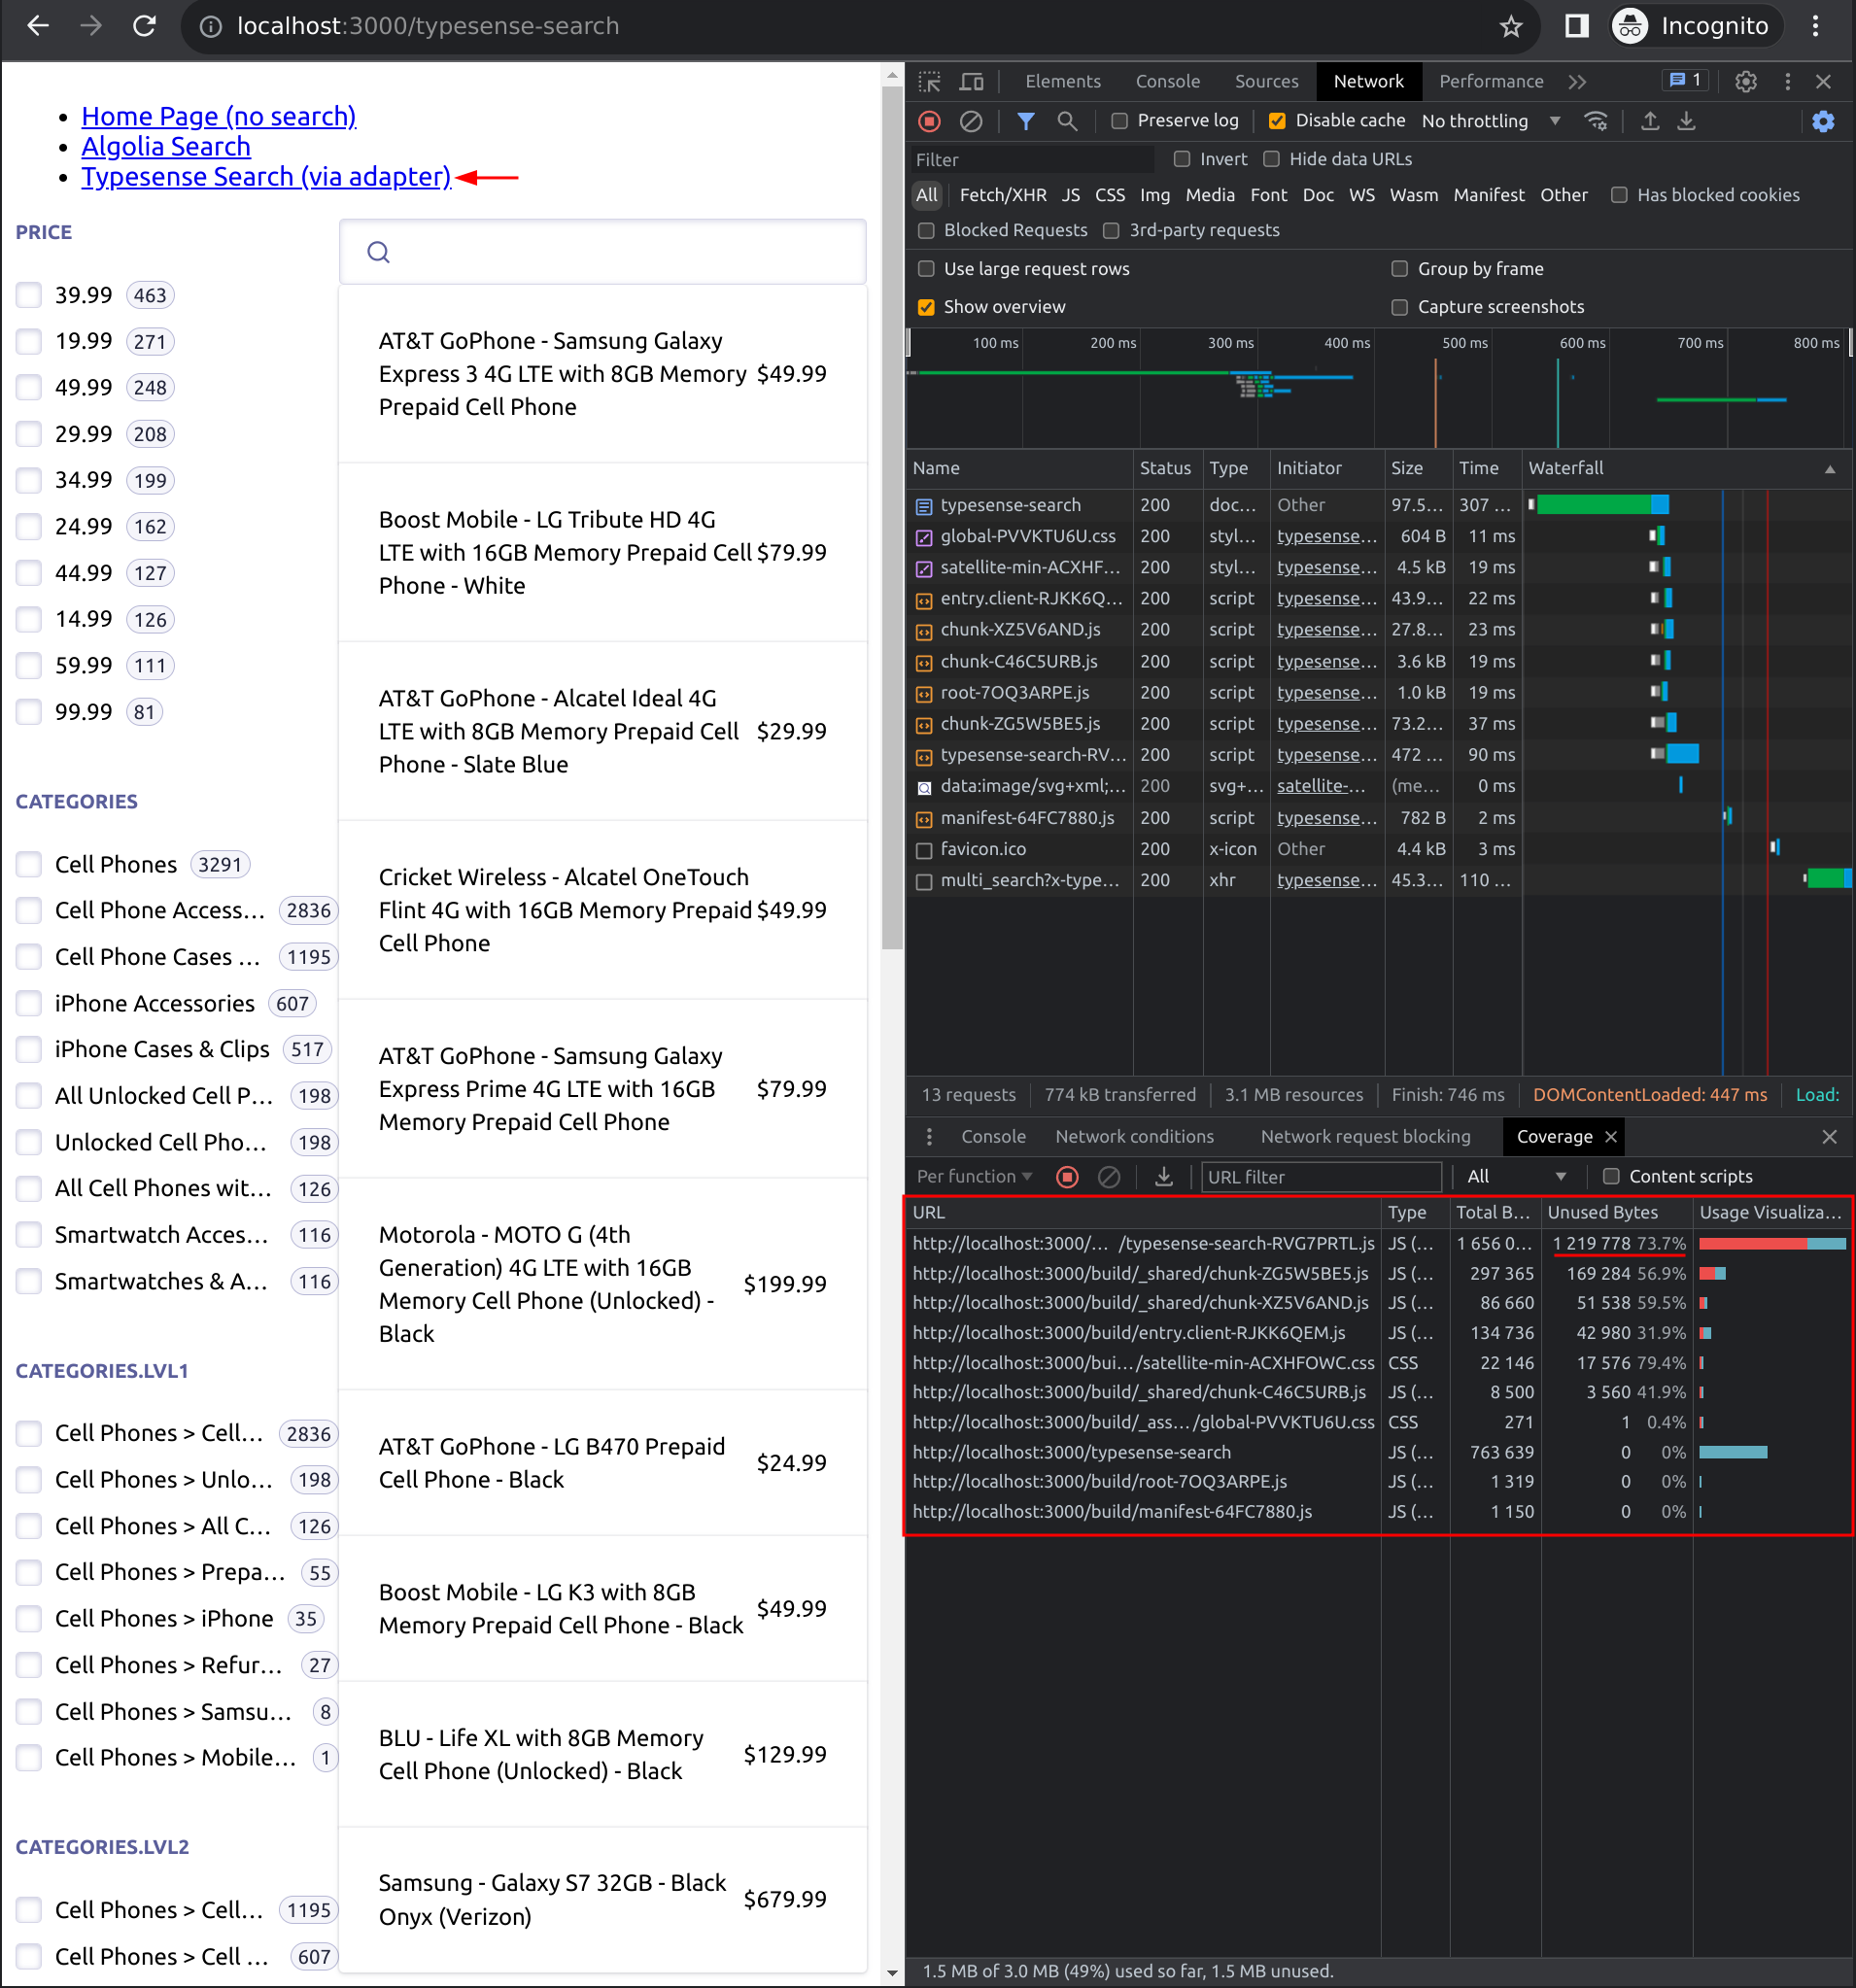Viewport: 1856px width, 1988px height.
Task: Tick the 39.99 price filter checkbox
Action: pyautogui.click(x=29, y=295)
